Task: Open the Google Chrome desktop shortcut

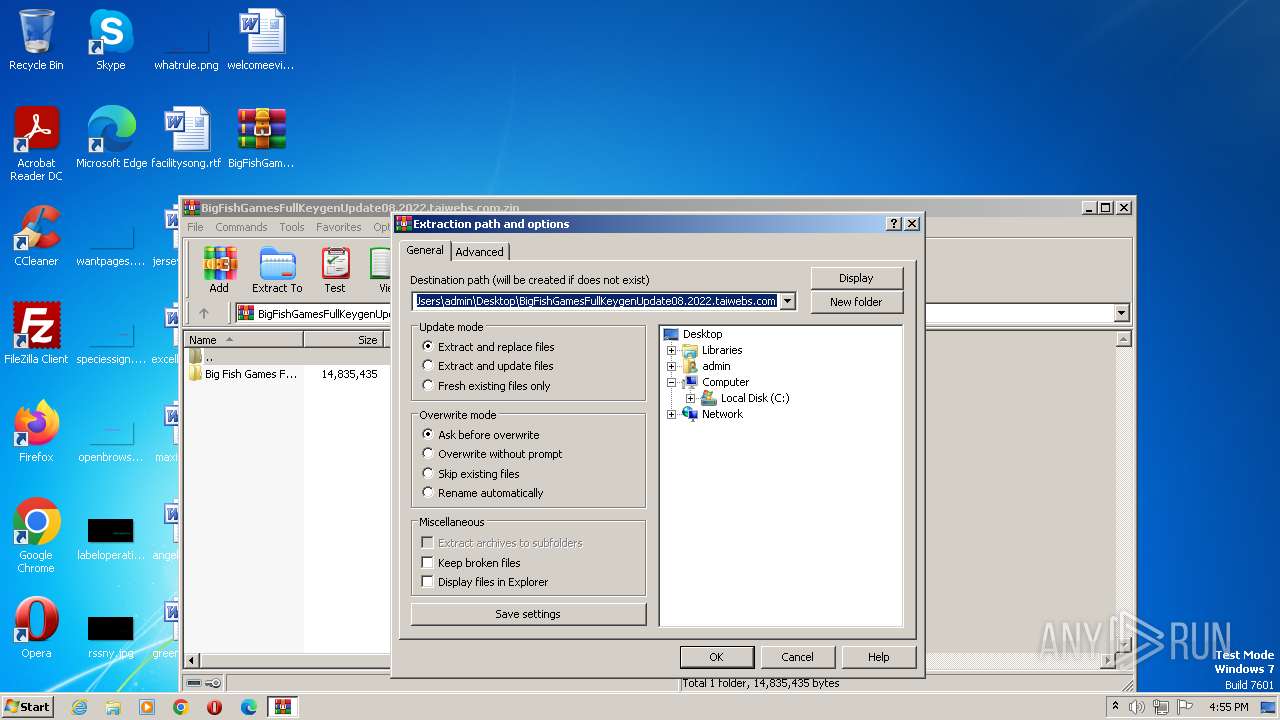Action: pos(36,535)
